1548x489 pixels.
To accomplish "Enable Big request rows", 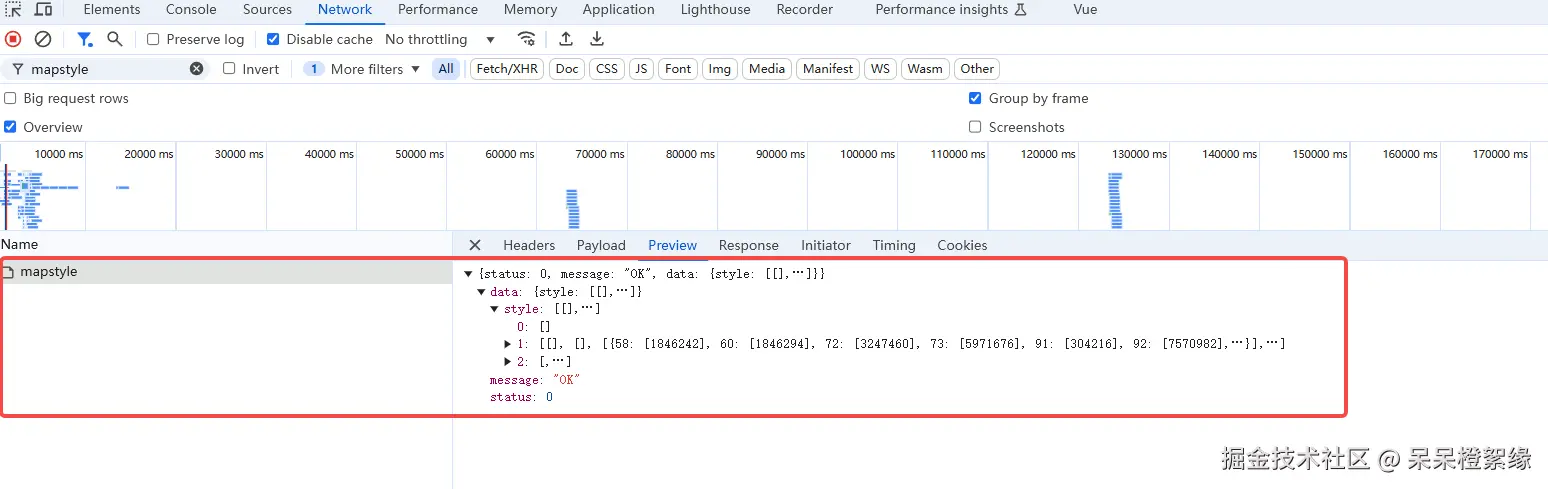I will click(10, 98).
